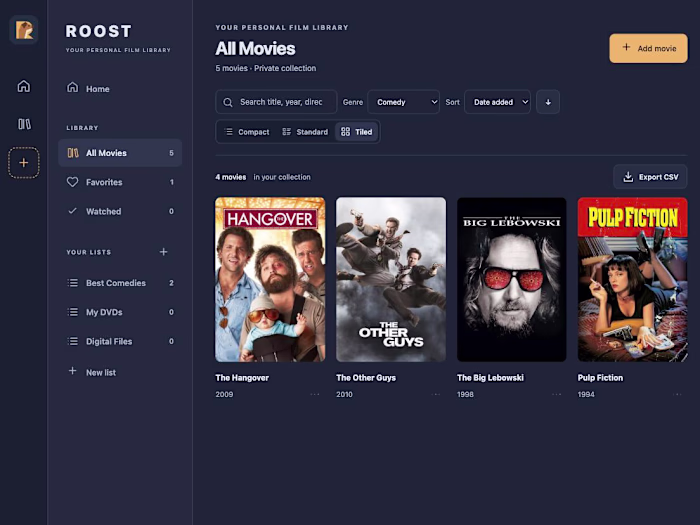The image size is (700, 525).
Task: Open the Digital Files list
Action: [x=120, y=341]
